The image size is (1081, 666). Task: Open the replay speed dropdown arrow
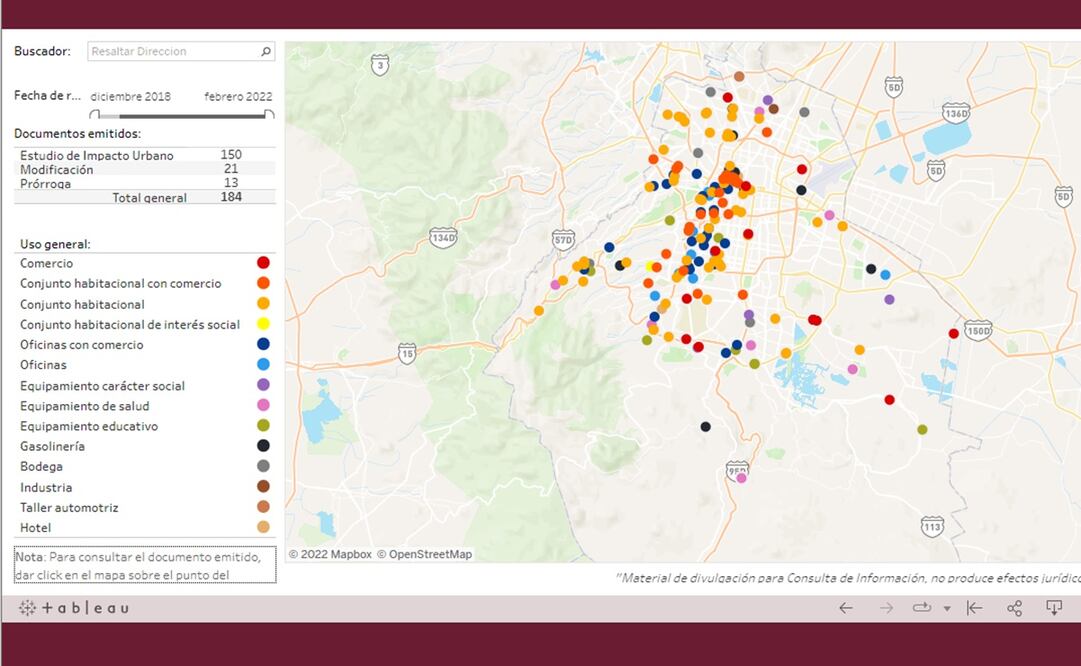pyautogui.click(x=946, y=609)
